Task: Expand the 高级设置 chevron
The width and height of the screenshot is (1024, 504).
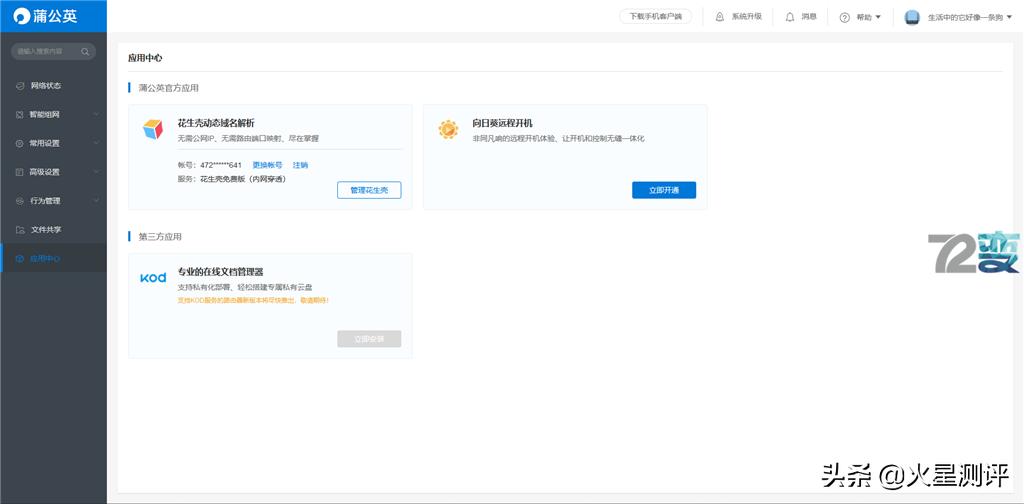Action: (96, 172)
